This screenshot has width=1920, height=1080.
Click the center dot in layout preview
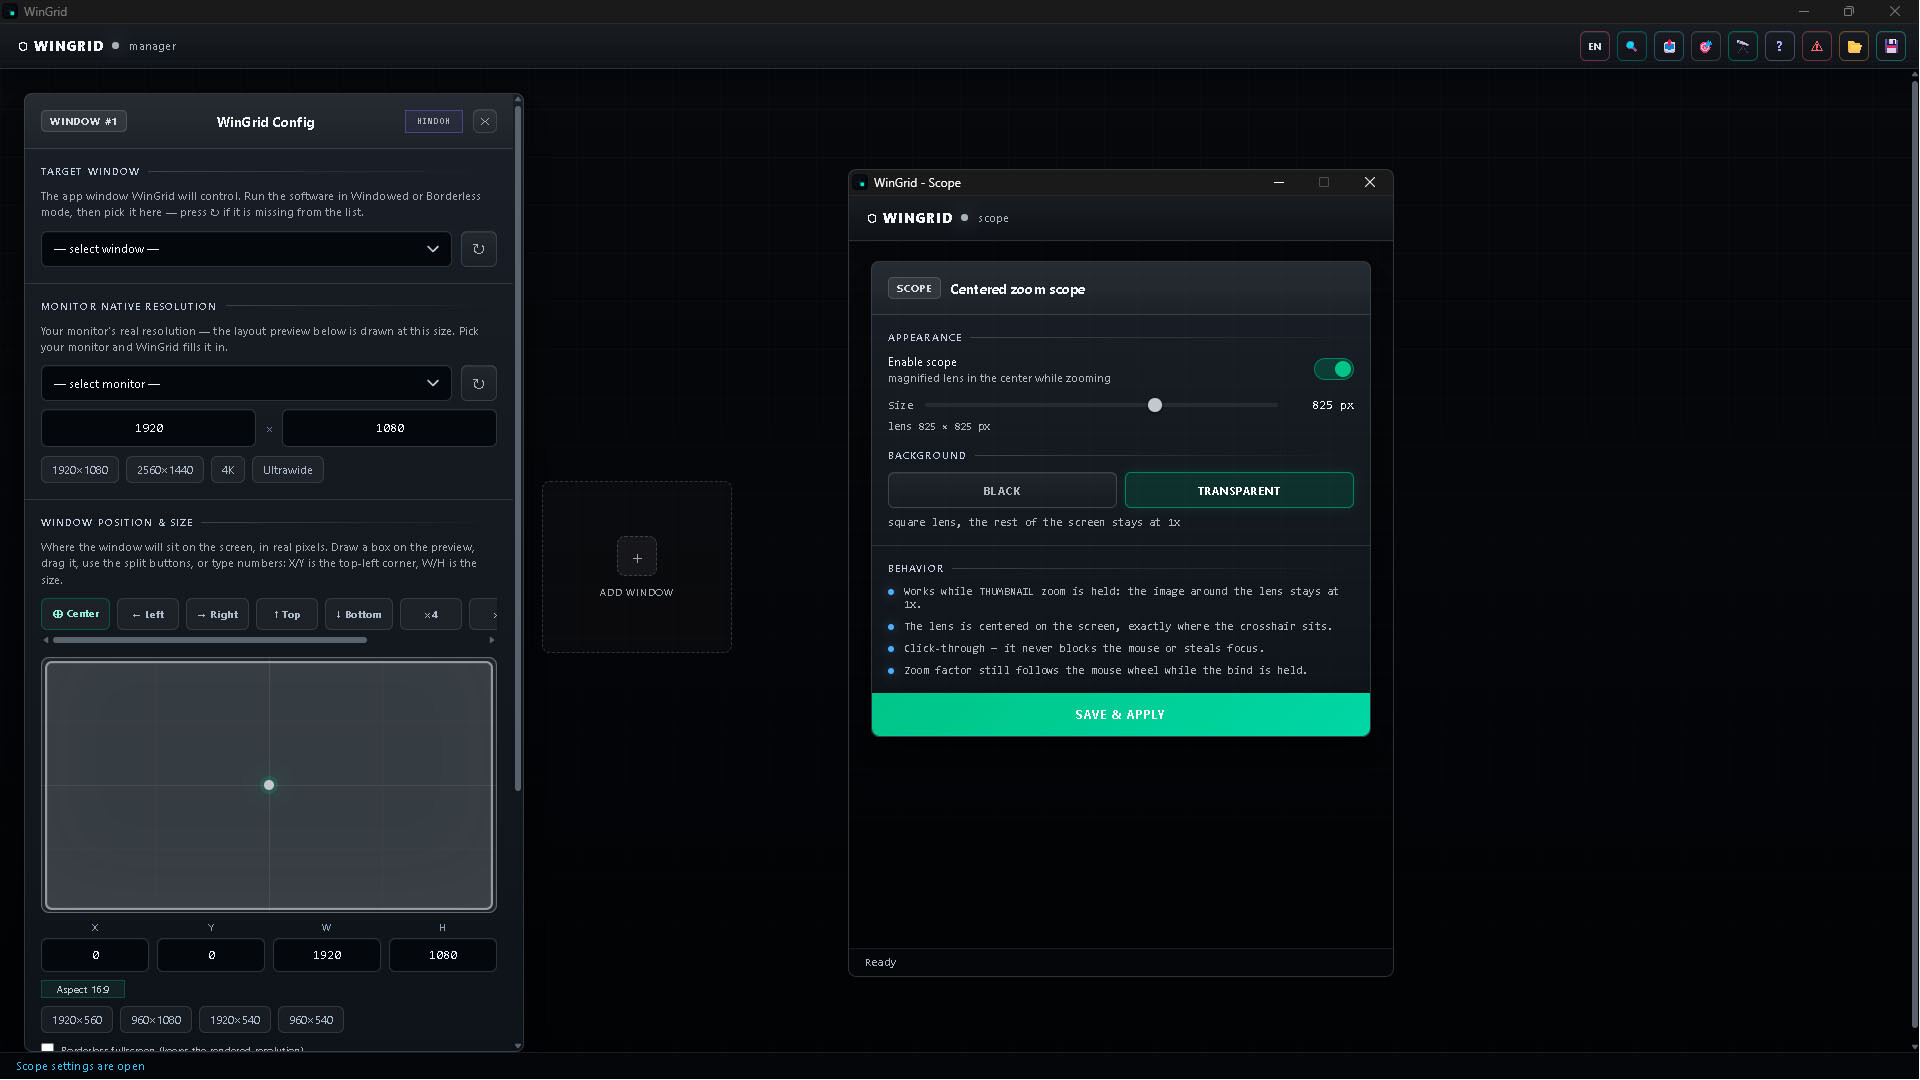[x=269, y=785]
